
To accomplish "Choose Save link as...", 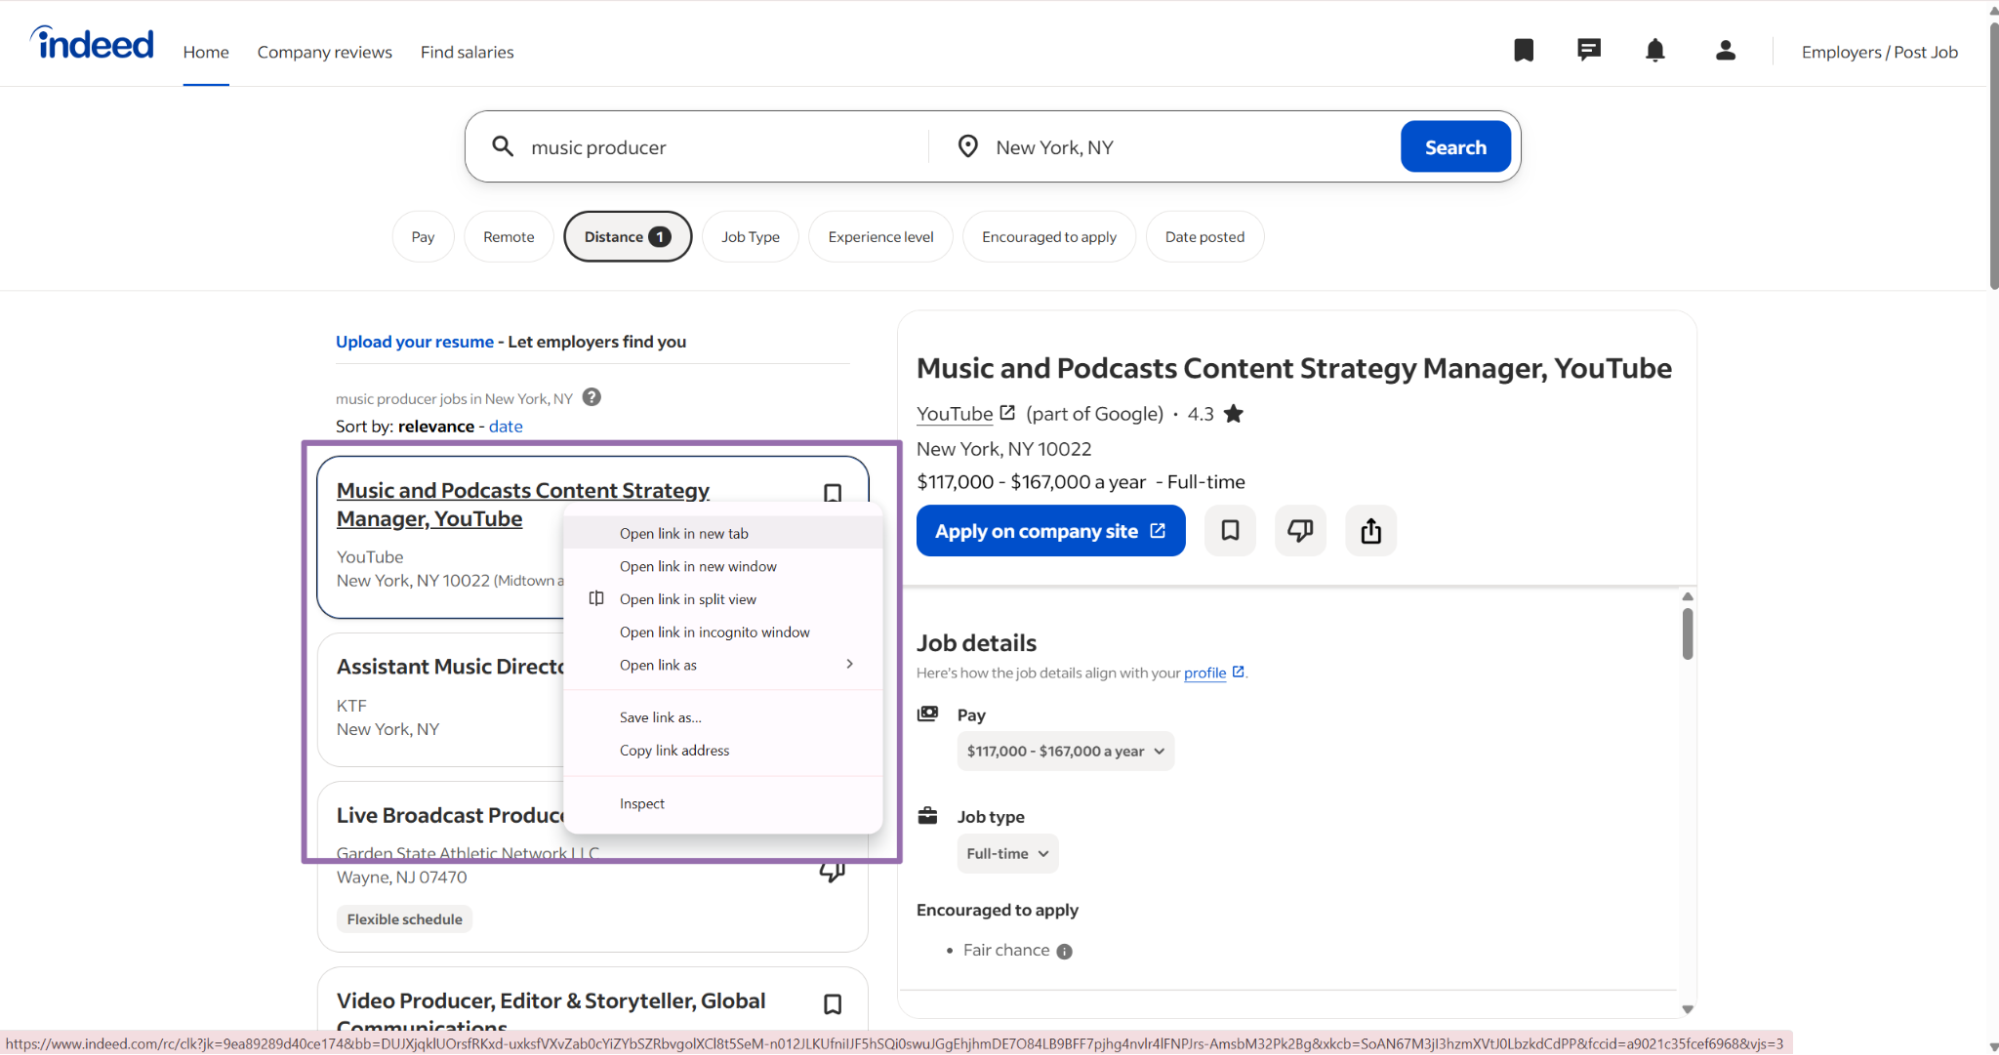I will pos(723,717).
